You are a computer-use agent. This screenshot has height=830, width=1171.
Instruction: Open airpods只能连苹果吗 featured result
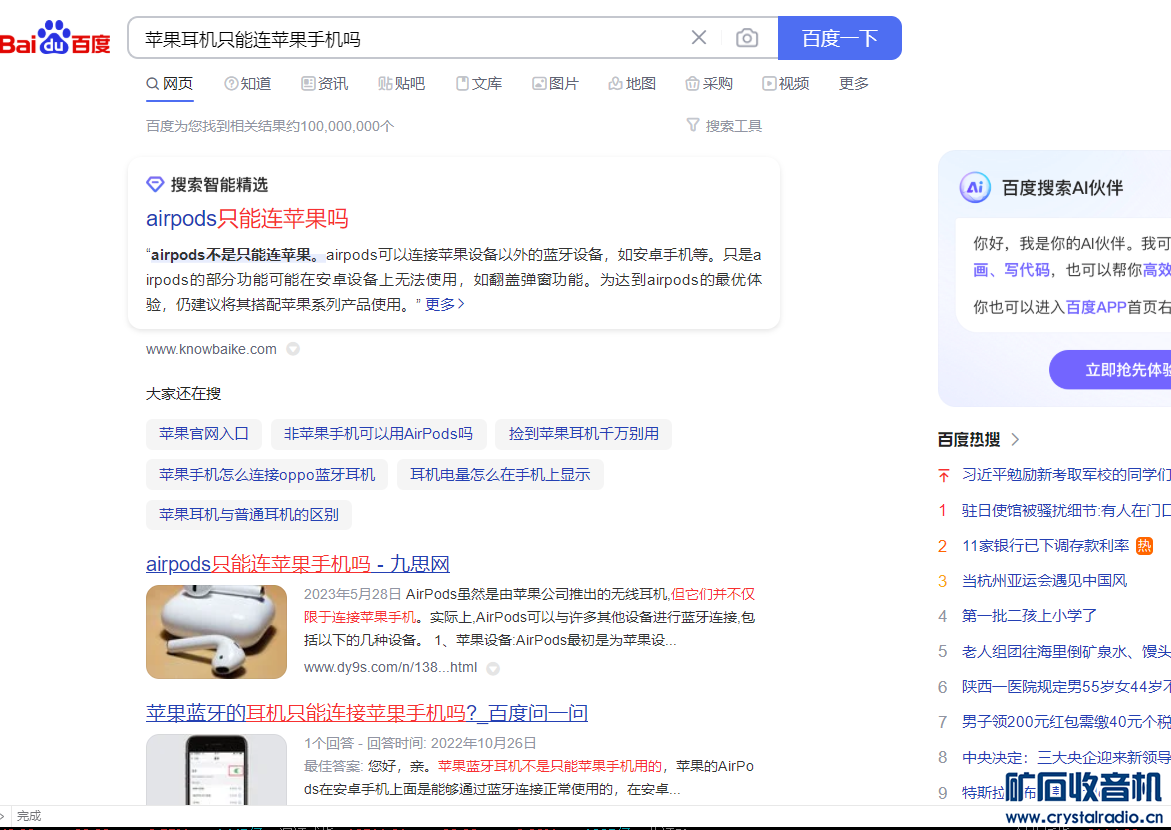247,219
